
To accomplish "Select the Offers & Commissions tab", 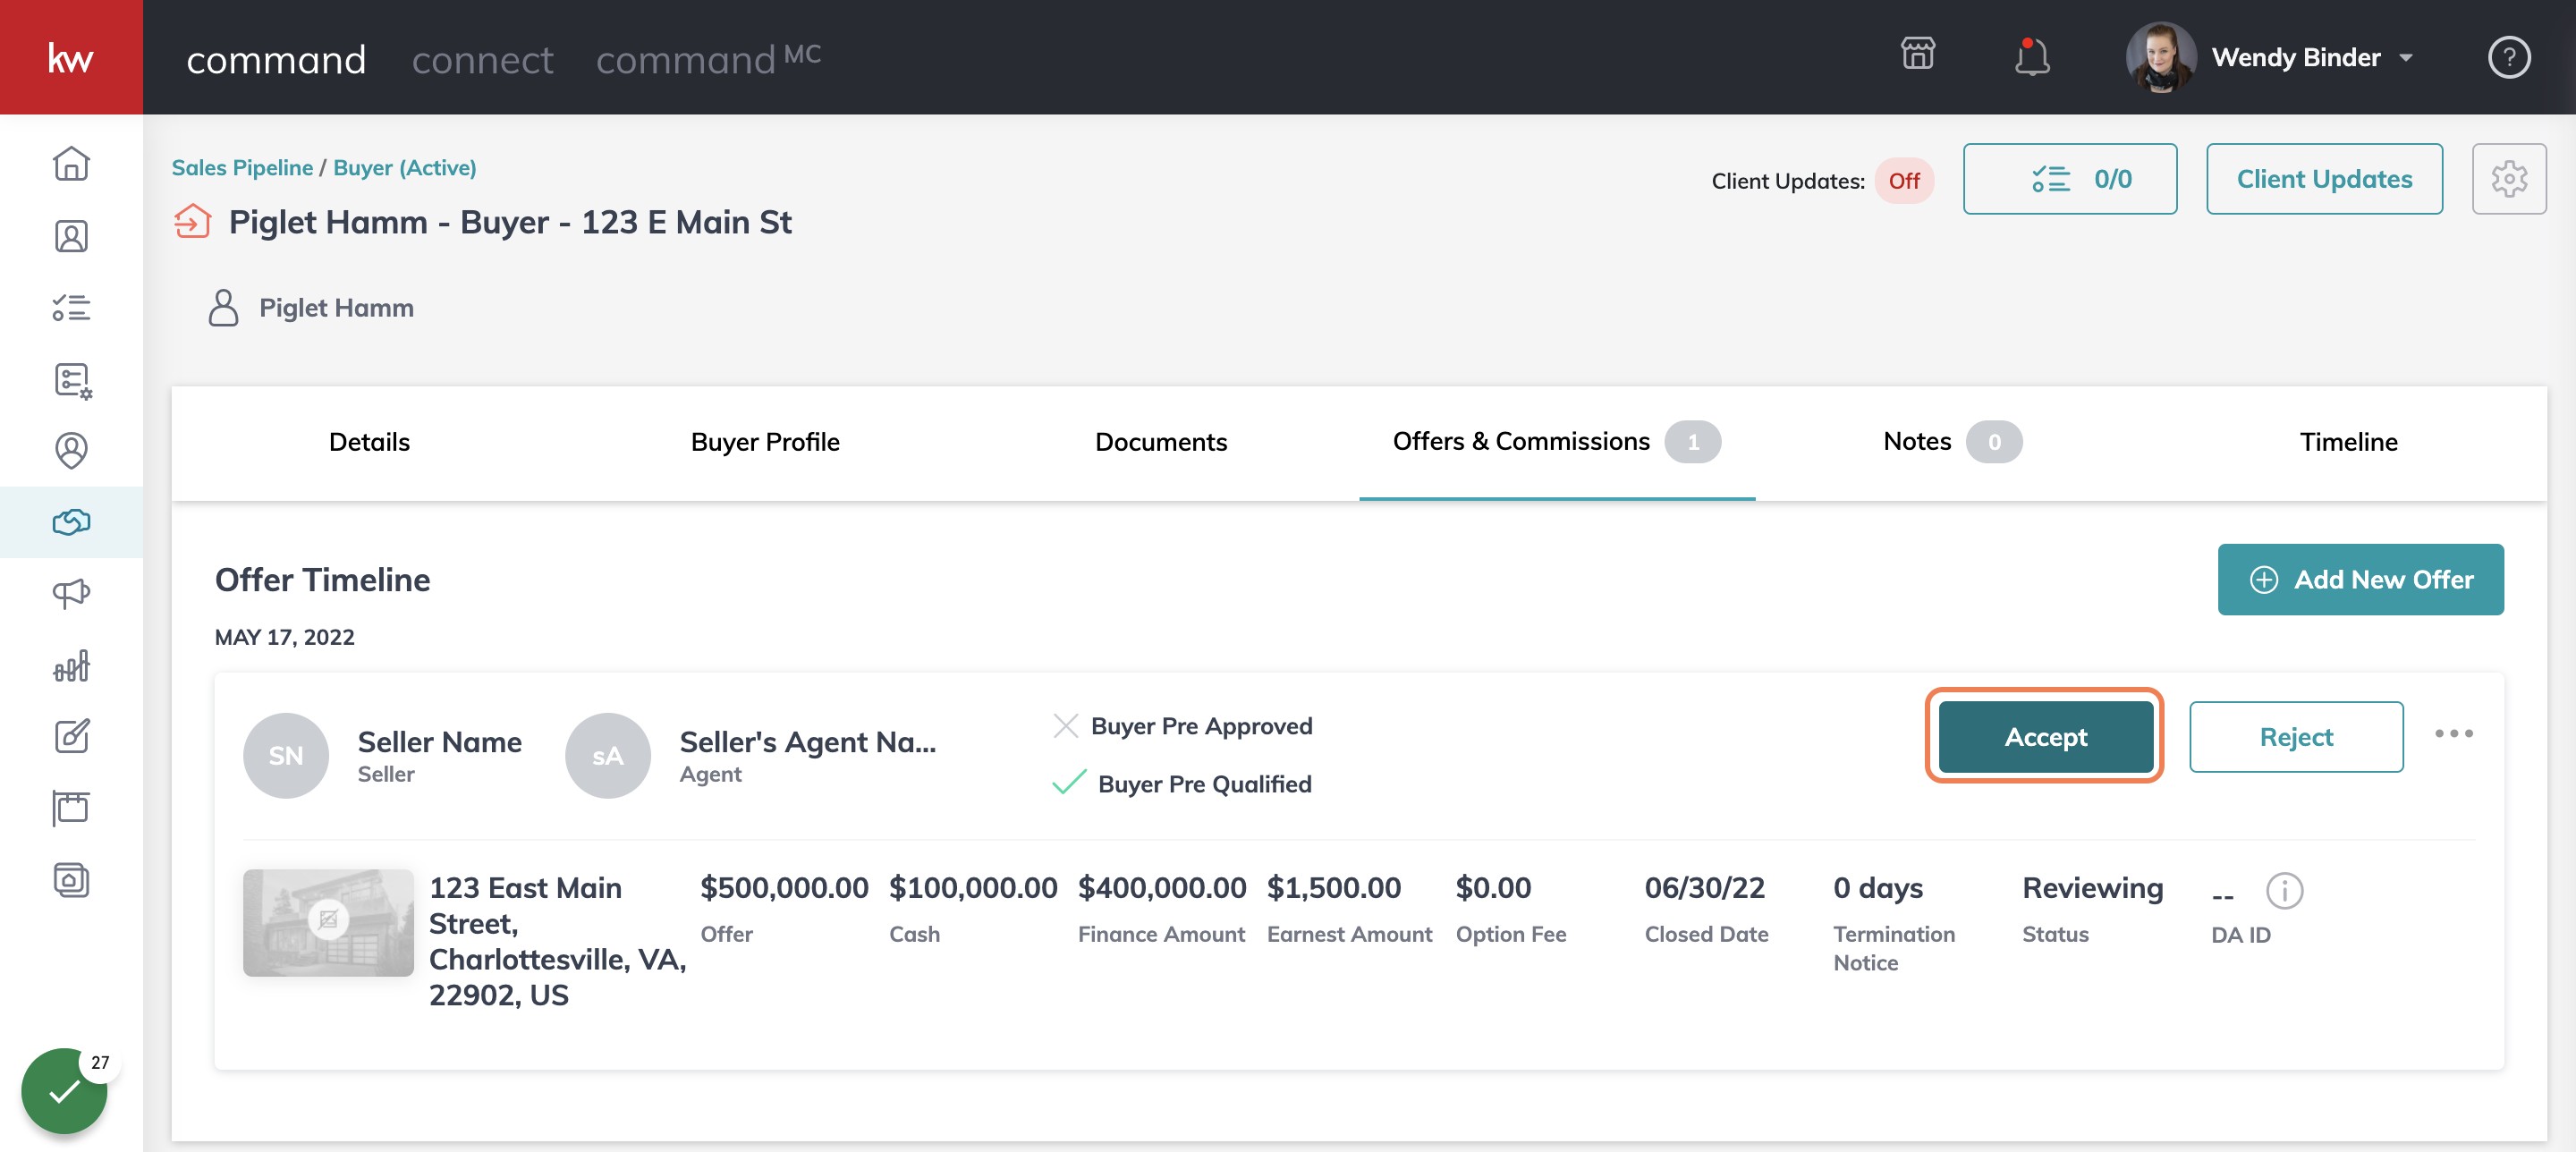I will (x=1556, y=442).
